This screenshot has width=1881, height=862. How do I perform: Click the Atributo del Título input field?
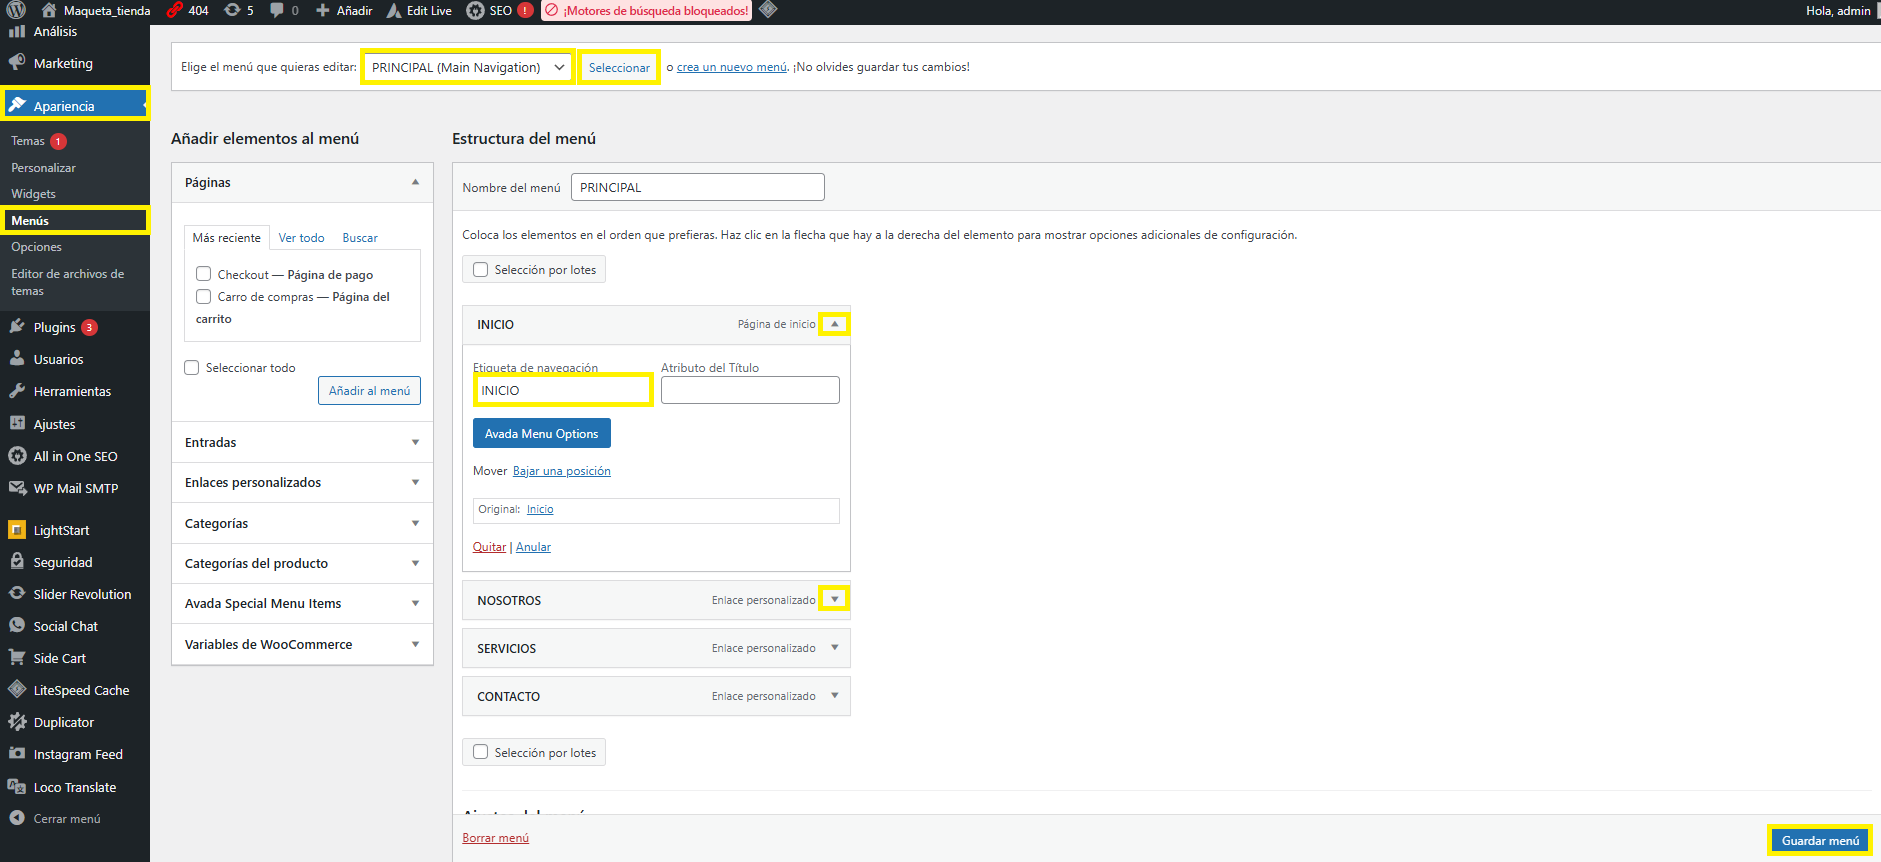[750, 391]
